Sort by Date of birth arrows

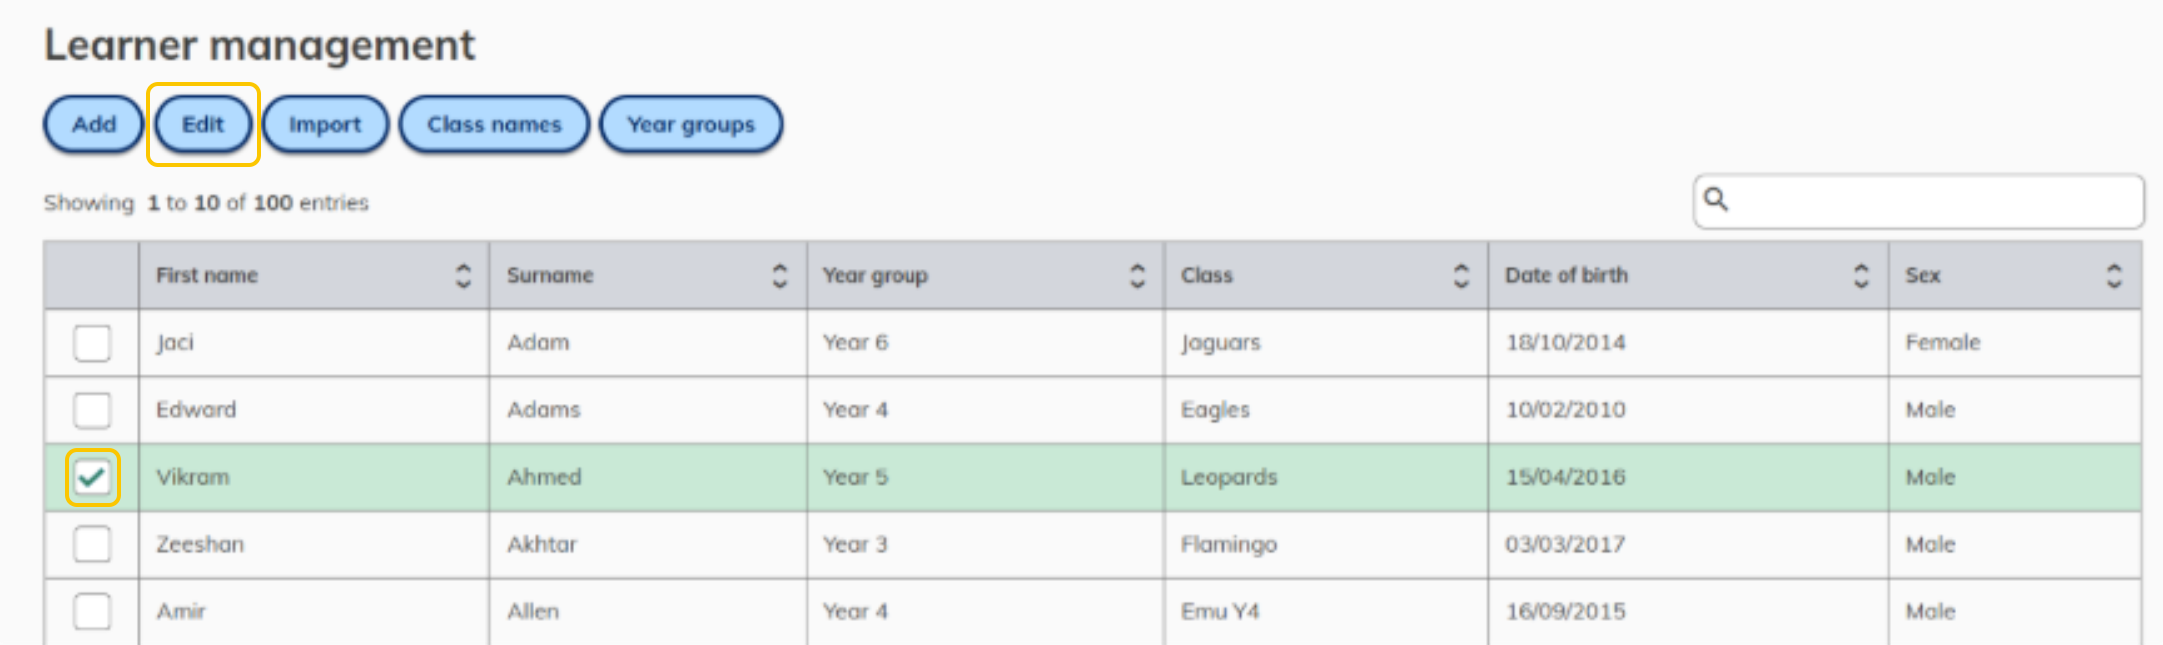click(1861, 275)
